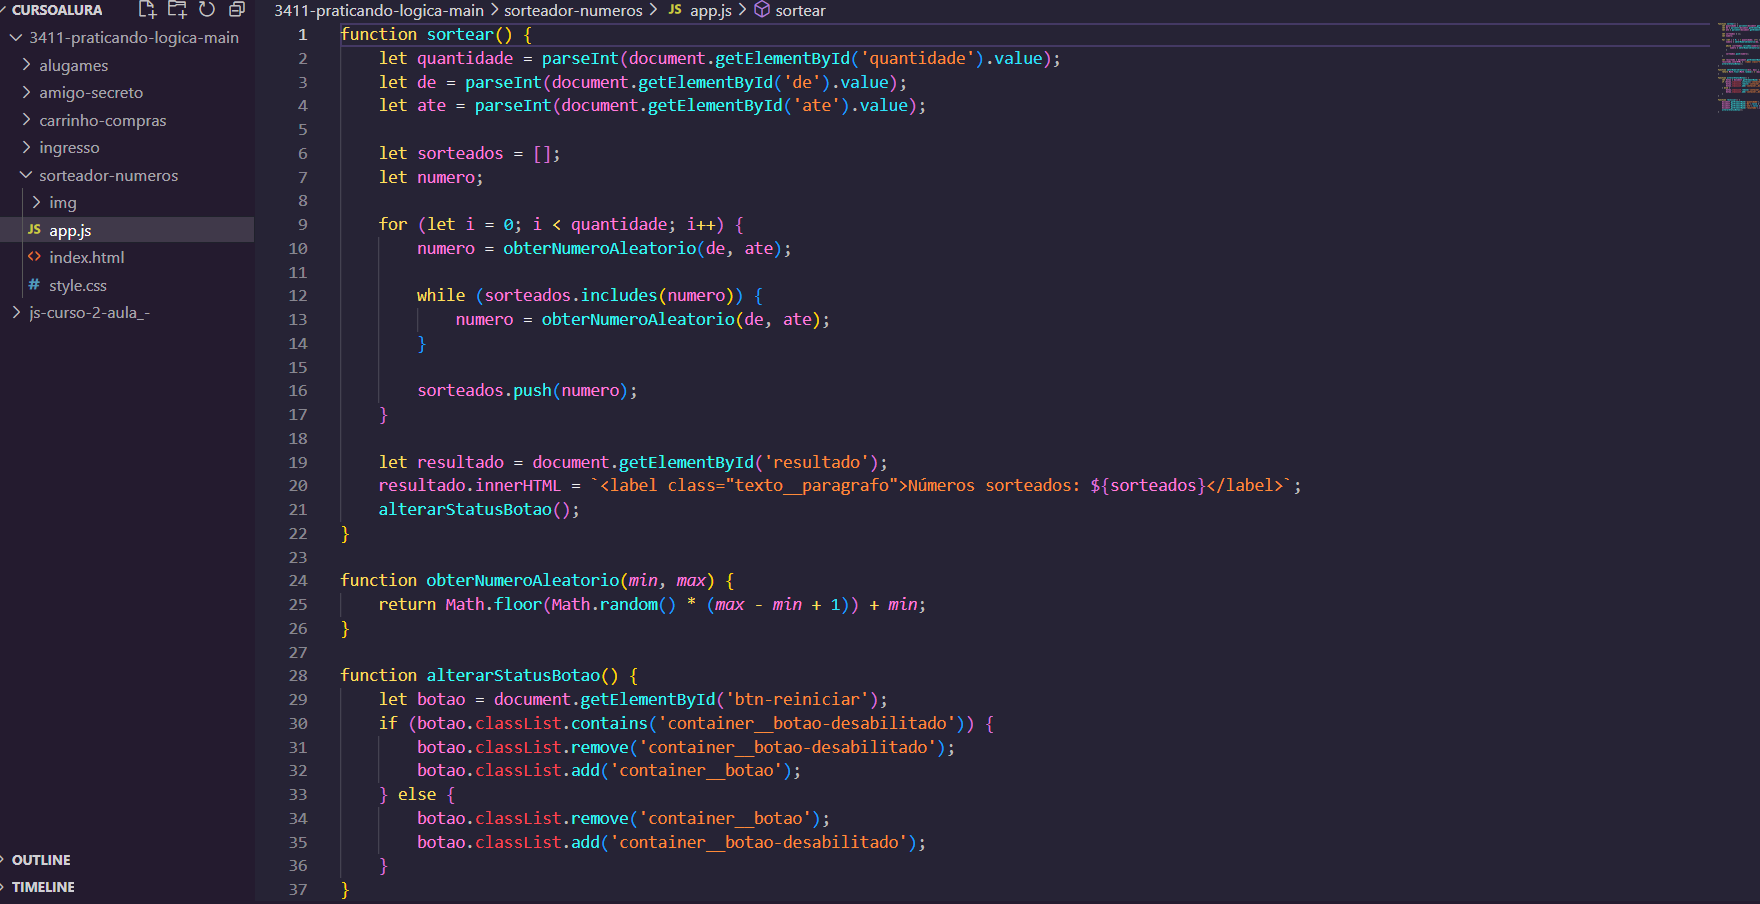Viewport: 1760px width, 904px height.
Task: Collapse the sorteador-numeros folder
Action: pos(26,175)
